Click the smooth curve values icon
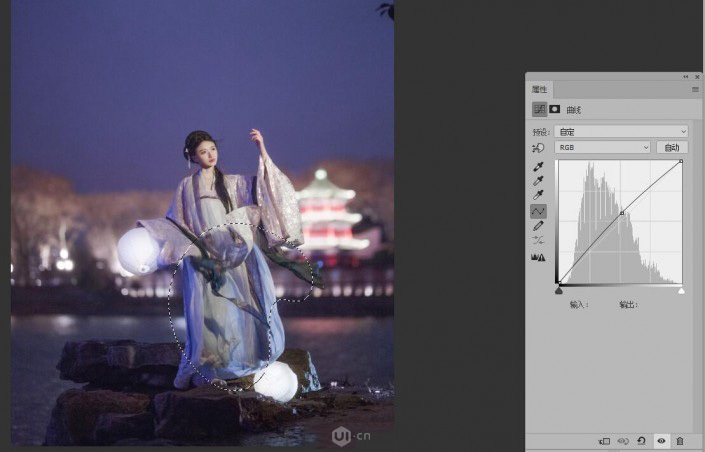The image size is (705, 452). pyautogui.click(x=539, y=241)
